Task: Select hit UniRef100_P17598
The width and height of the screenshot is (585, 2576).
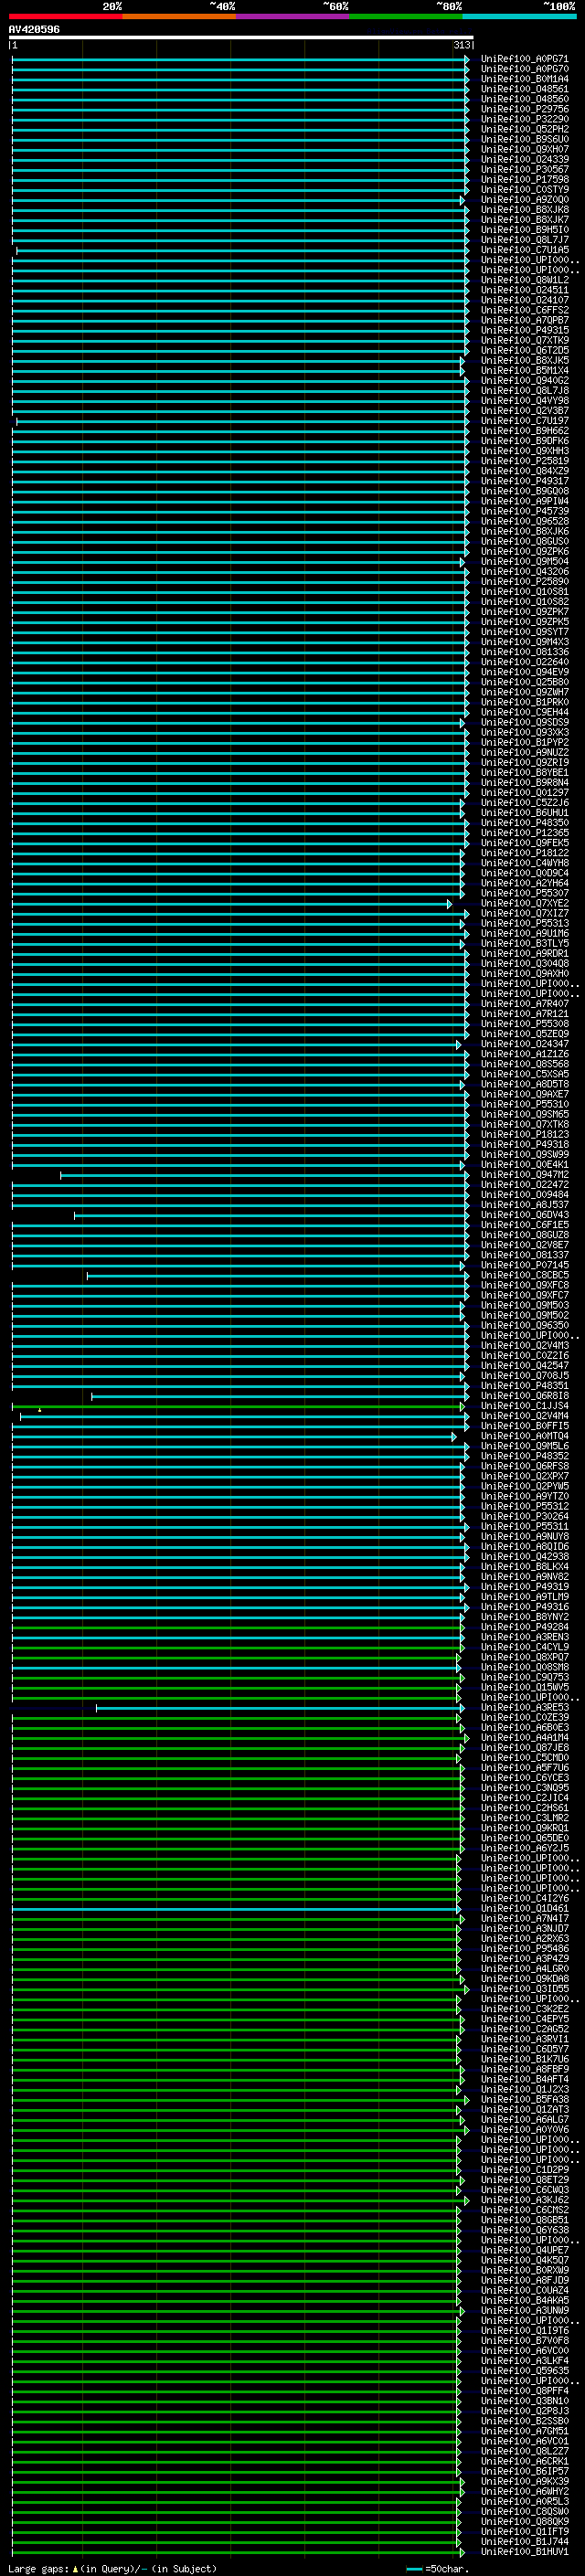Action: [x=524, y=180]
